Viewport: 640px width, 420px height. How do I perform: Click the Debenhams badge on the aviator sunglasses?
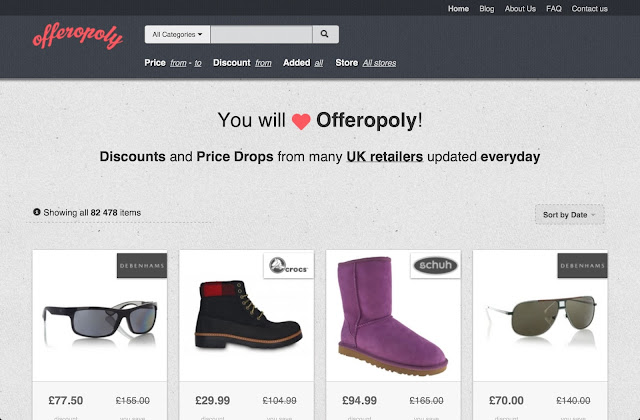(582, 266)
